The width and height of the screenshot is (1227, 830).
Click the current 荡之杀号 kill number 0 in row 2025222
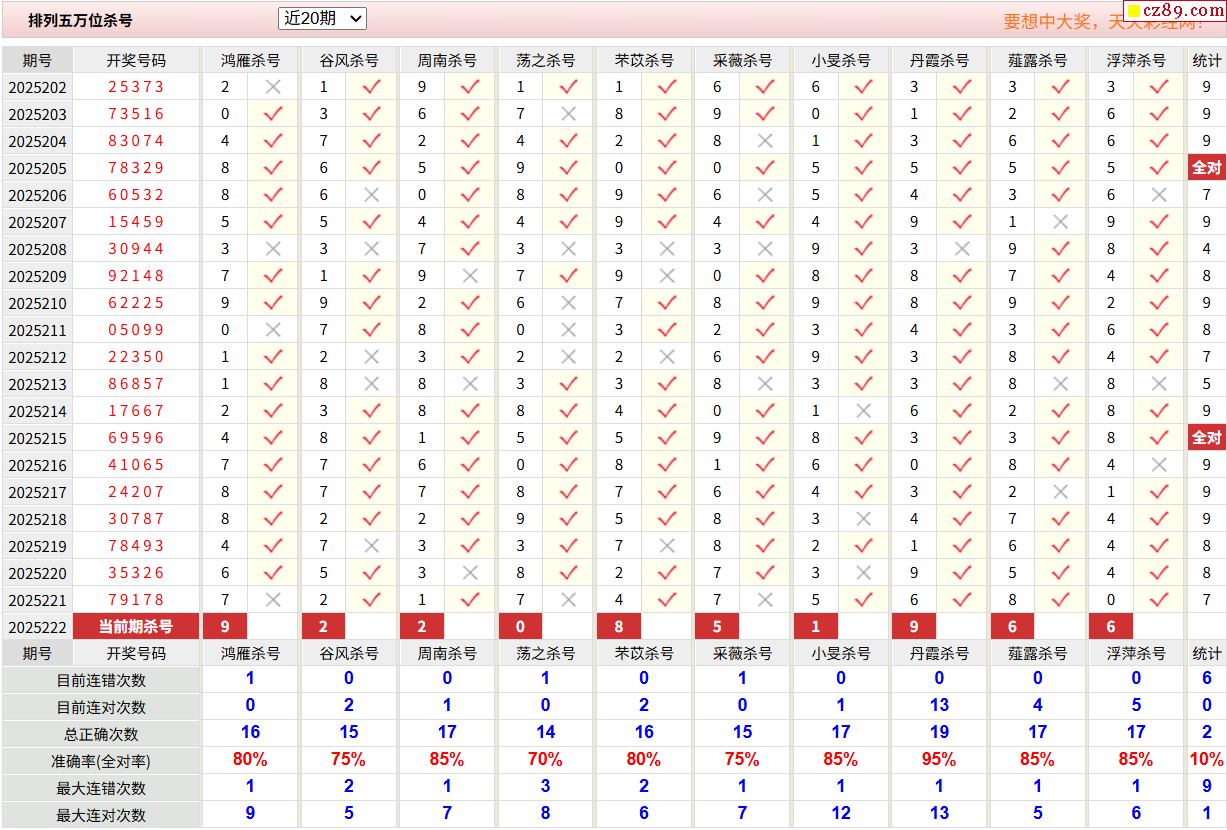(x=520, y=627)
